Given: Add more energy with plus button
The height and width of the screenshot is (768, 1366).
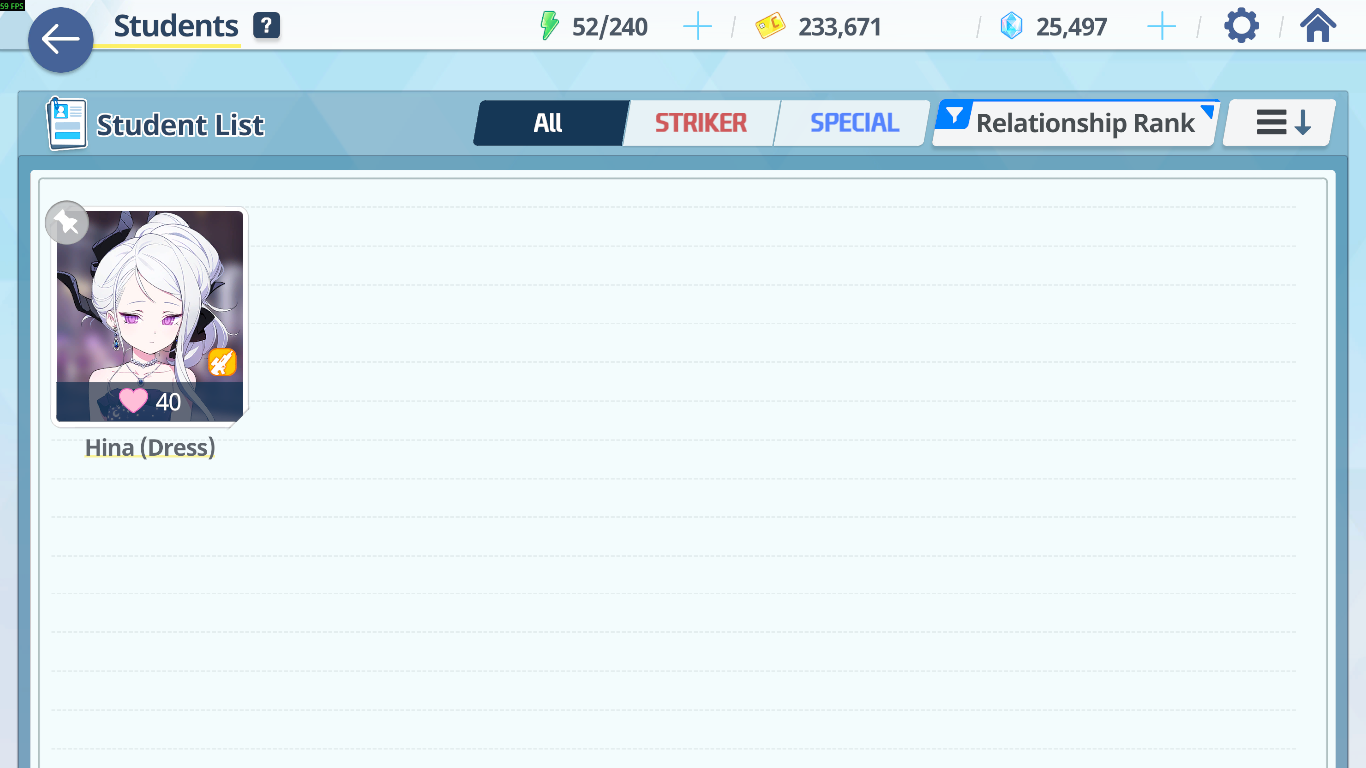Looking at the screenshot, I should [697, 27].
